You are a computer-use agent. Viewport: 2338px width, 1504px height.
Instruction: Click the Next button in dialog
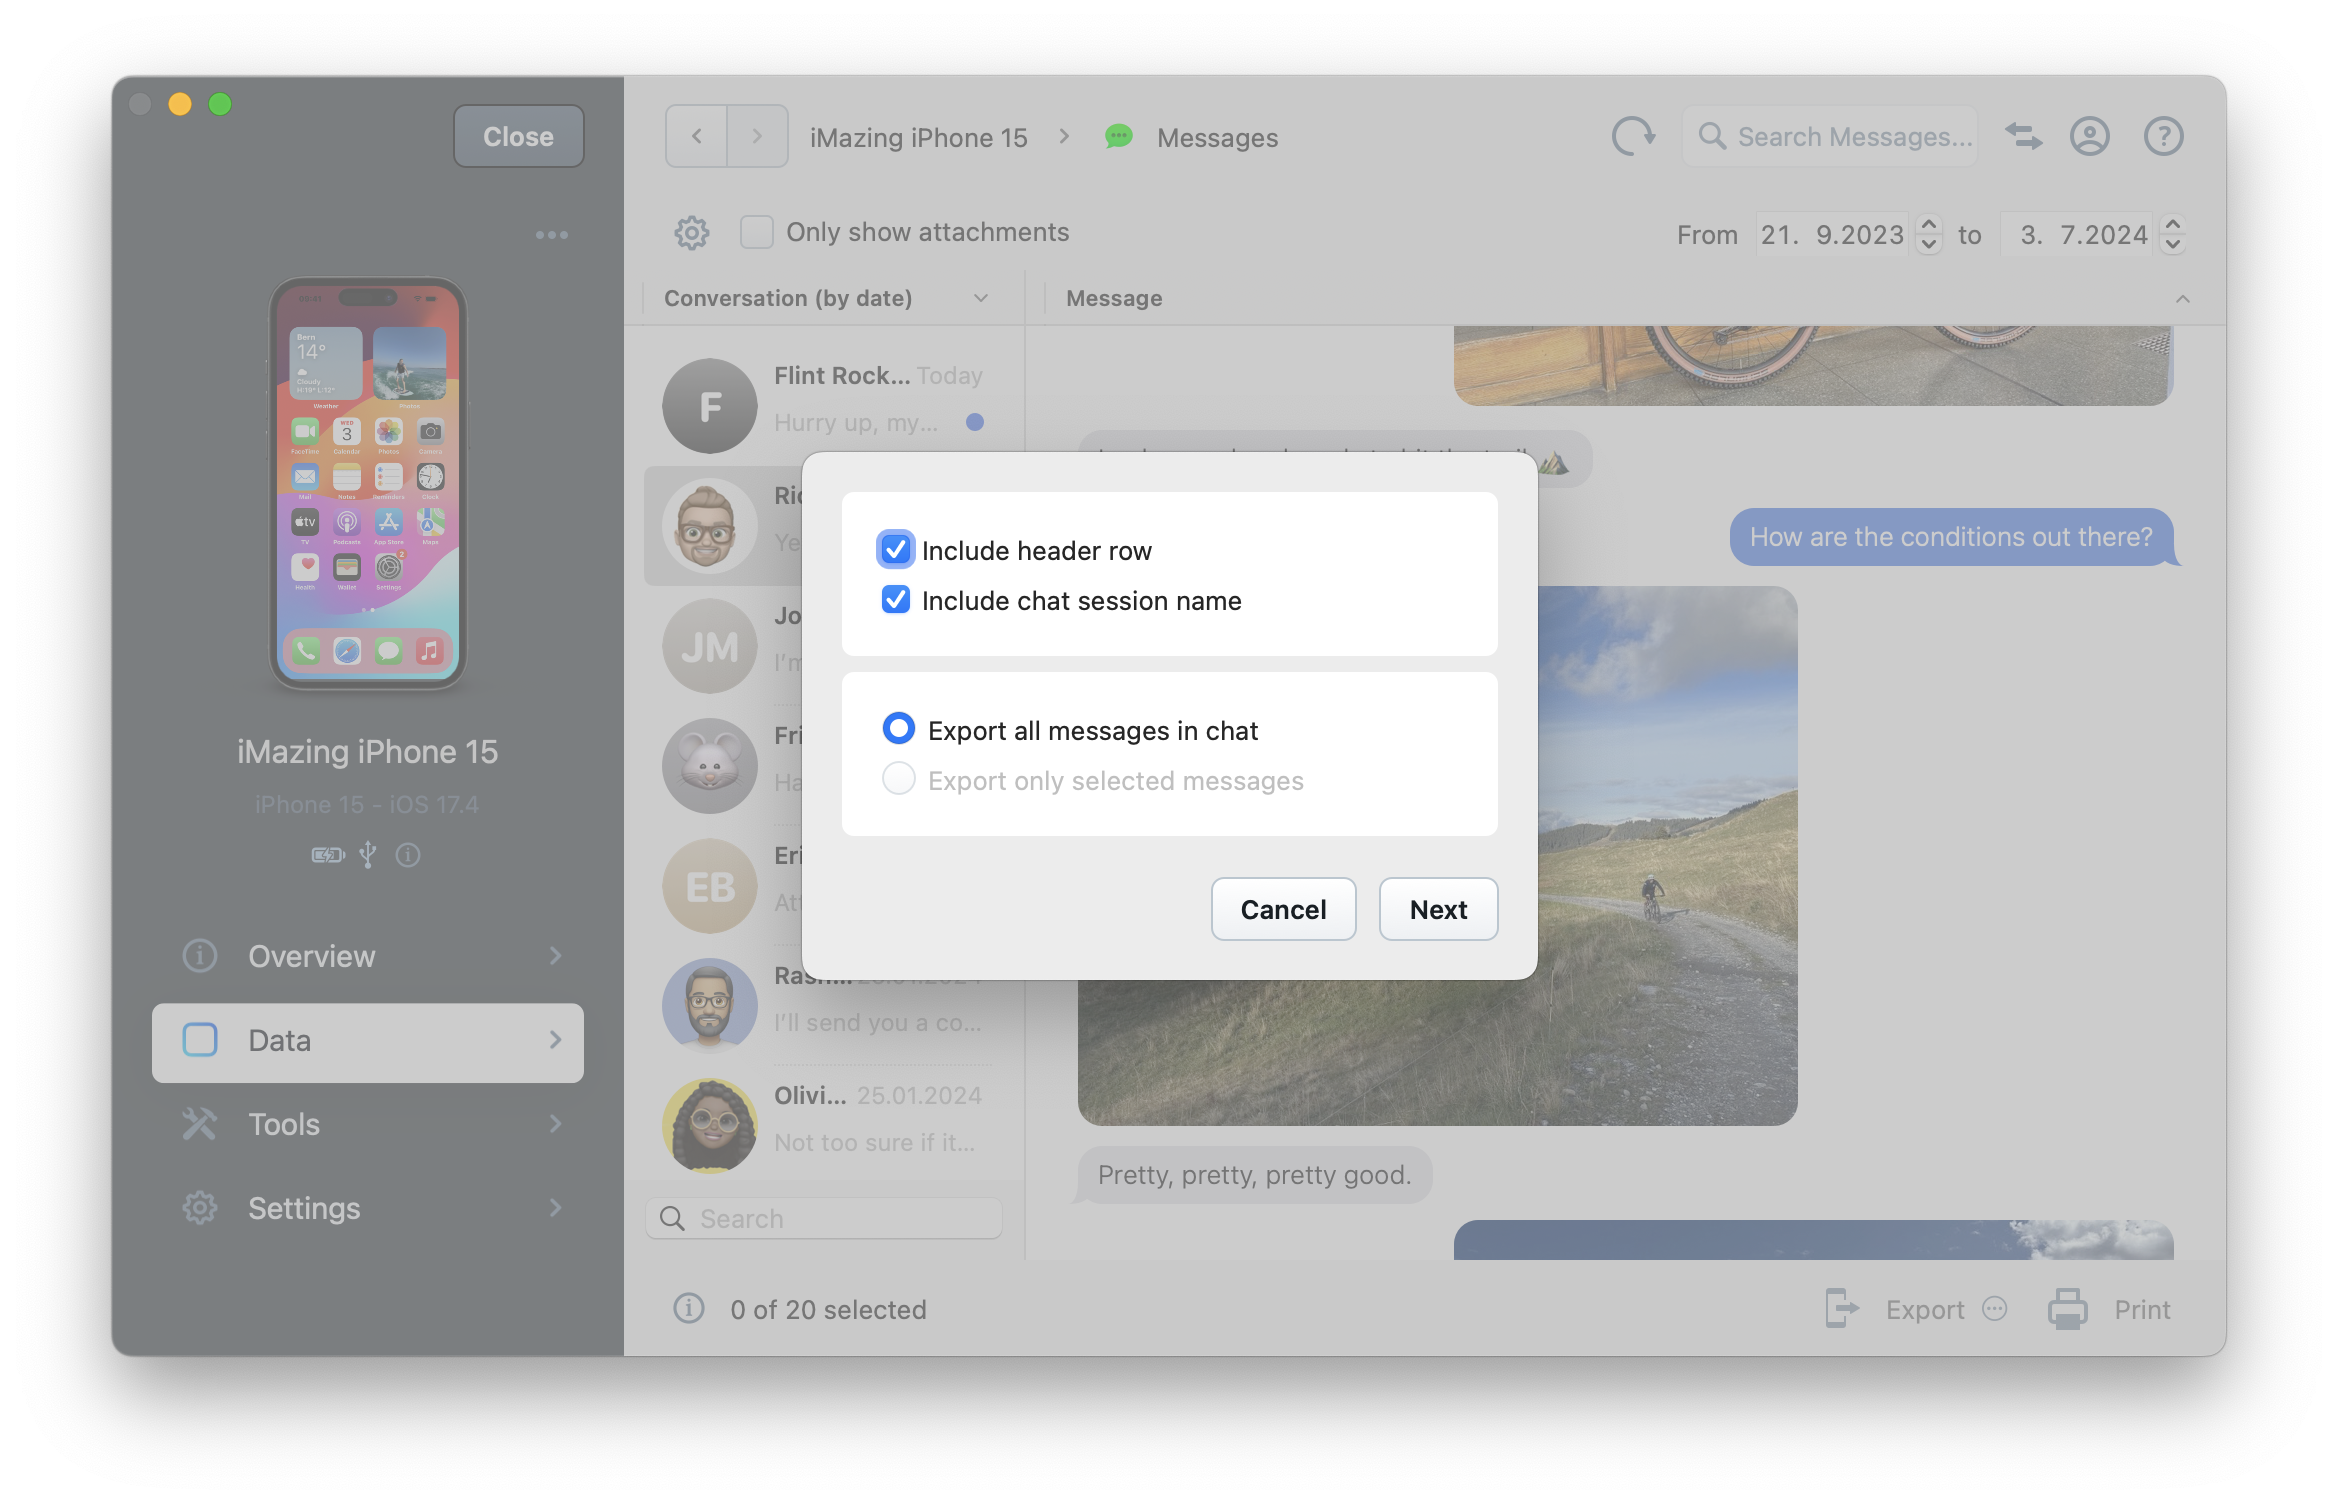tap(1438, 909)
